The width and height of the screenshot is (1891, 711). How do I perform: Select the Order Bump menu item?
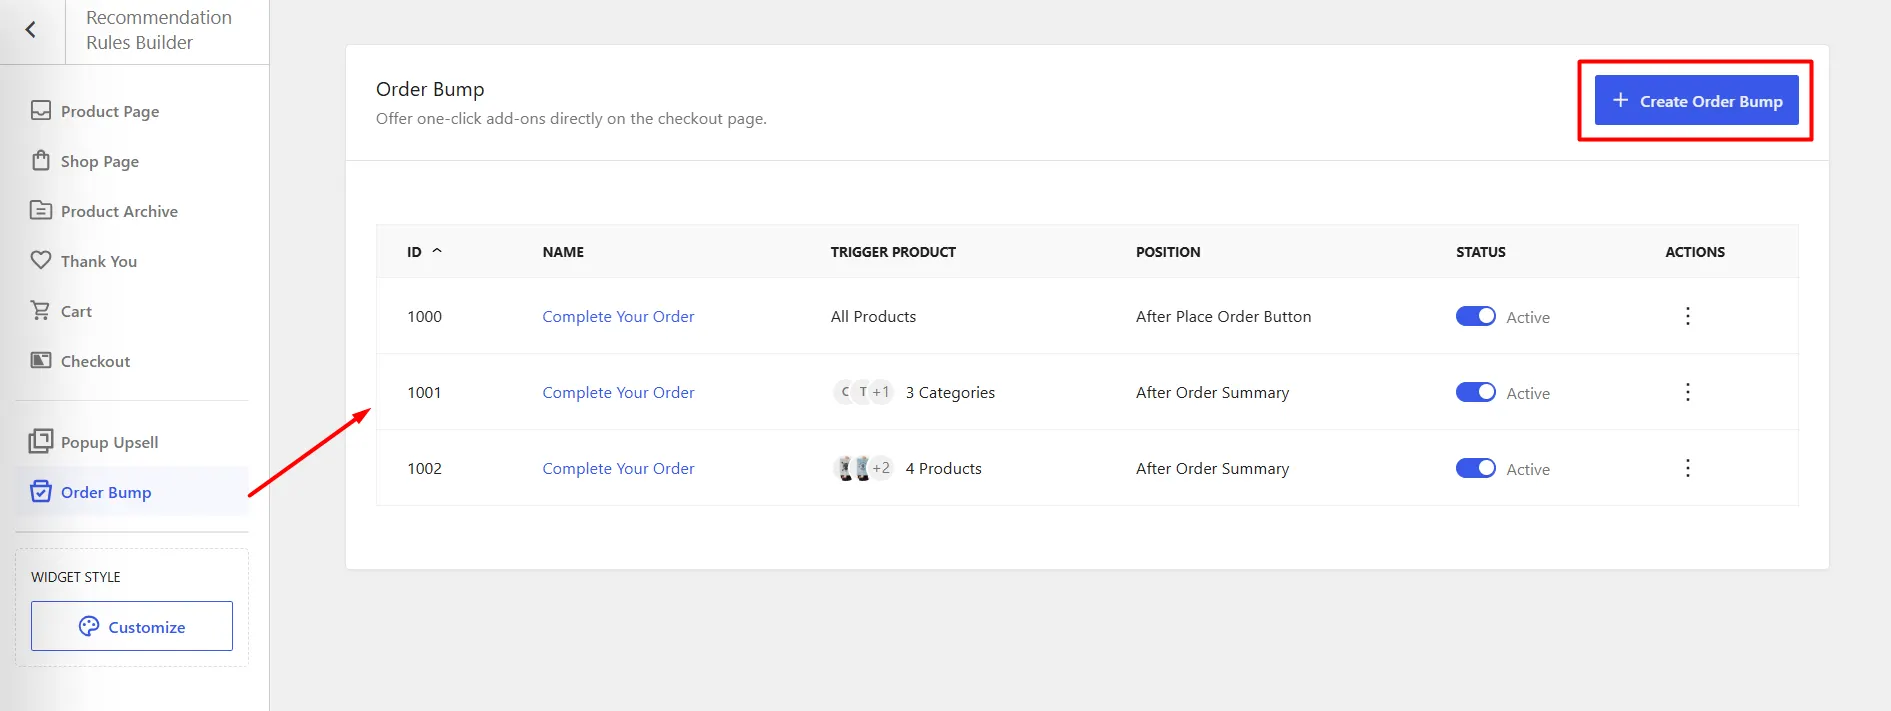coord(132,492)
